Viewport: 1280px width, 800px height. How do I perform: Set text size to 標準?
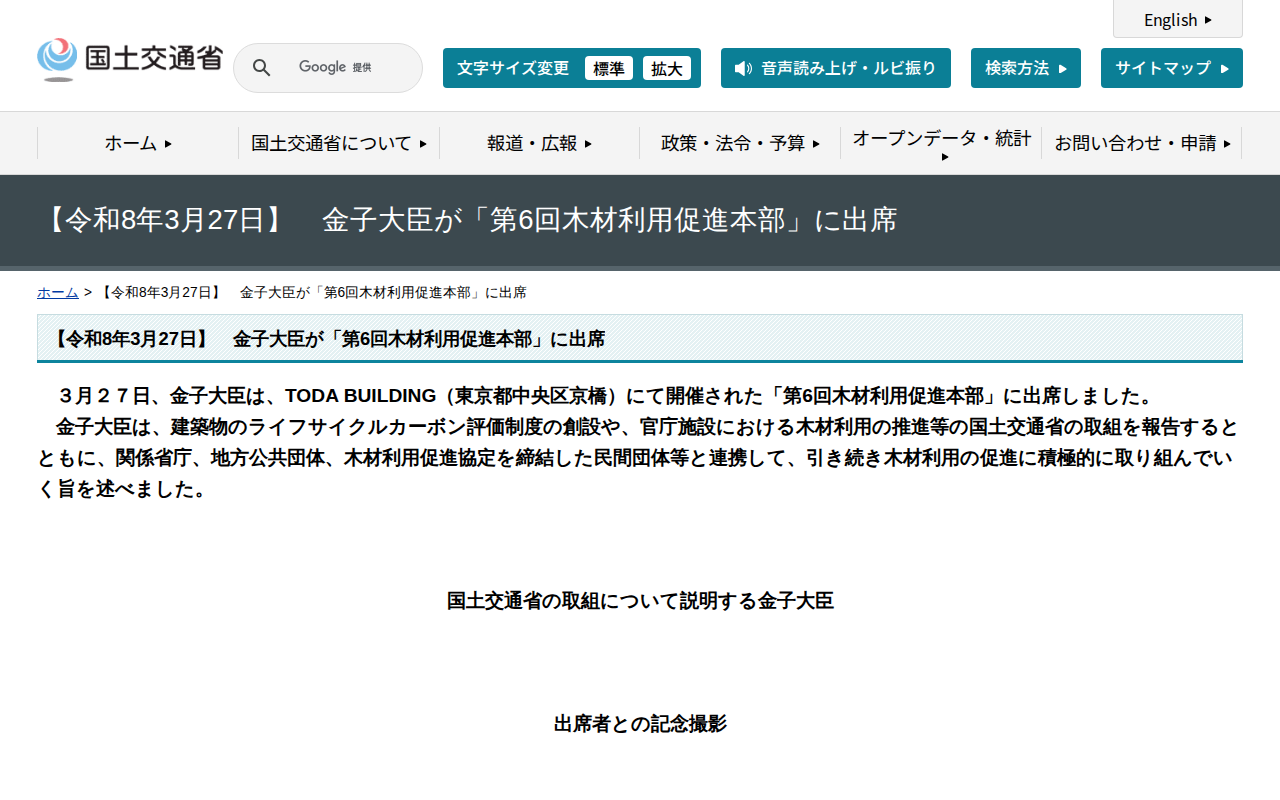point(609,68)
